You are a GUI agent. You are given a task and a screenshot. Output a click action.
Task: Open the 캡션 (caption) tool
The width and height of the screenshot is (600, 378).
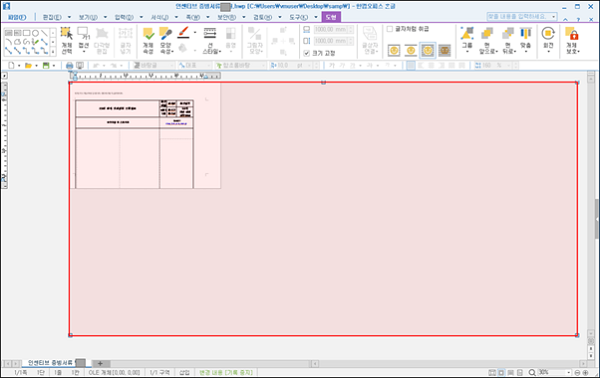point(83,40)
